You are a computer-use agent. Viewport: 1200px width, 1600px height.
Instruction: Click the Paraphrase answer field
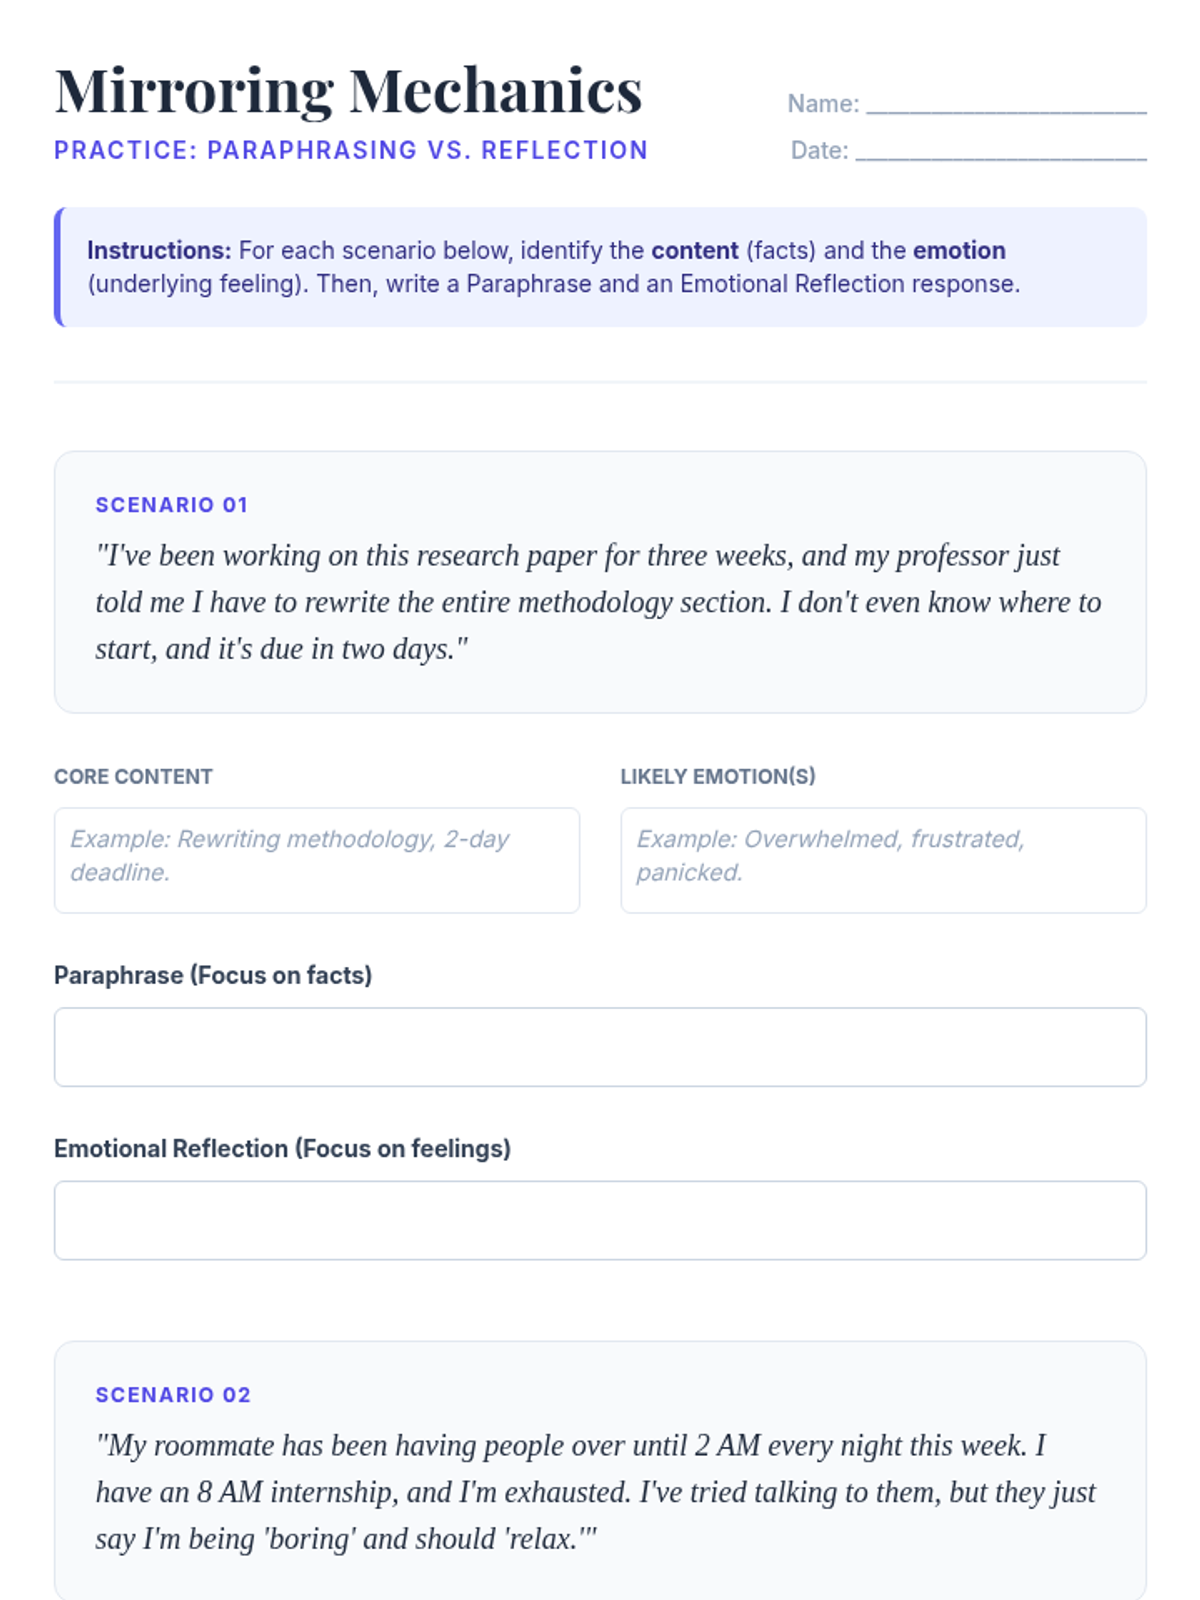click(600, 1047)
